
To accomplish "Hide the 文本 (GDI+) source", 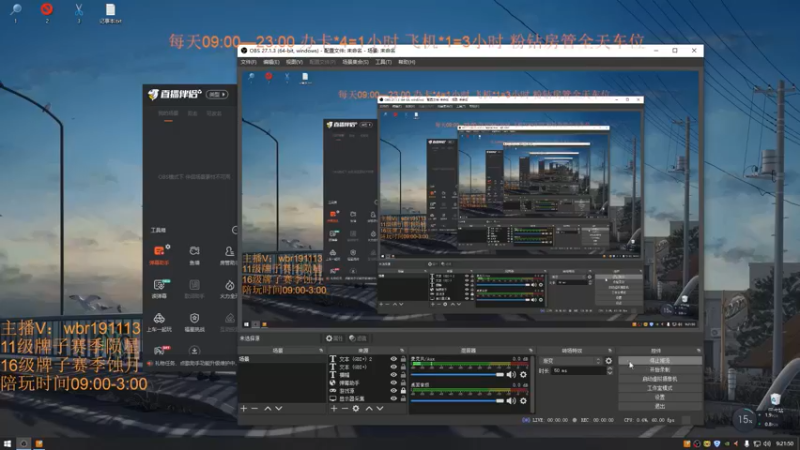I will pyautogui.click(x=393, y=367).
